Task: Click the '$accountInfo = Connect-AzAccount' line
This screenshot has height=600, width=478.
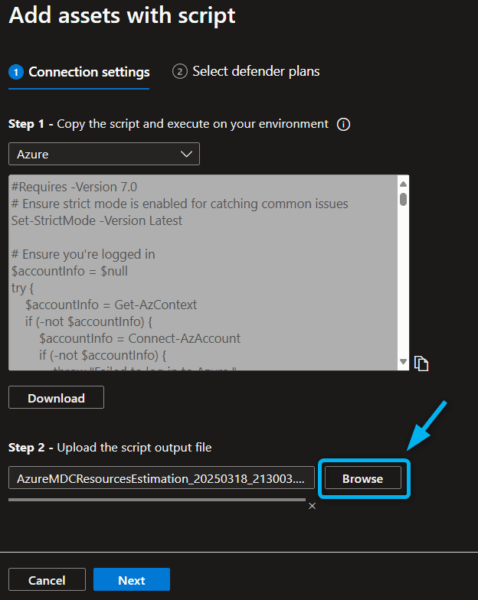Action: tap(140, 338)
